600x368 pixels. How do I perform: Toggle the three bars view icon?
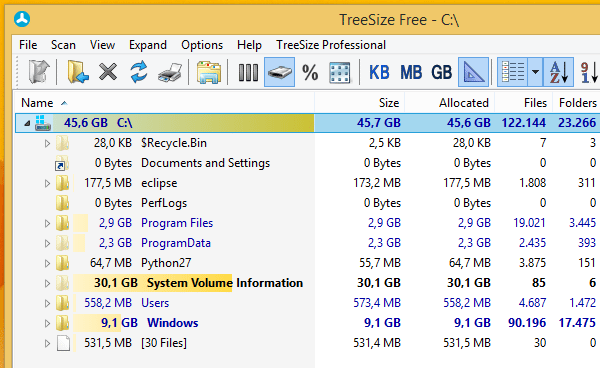coord(248,72)
